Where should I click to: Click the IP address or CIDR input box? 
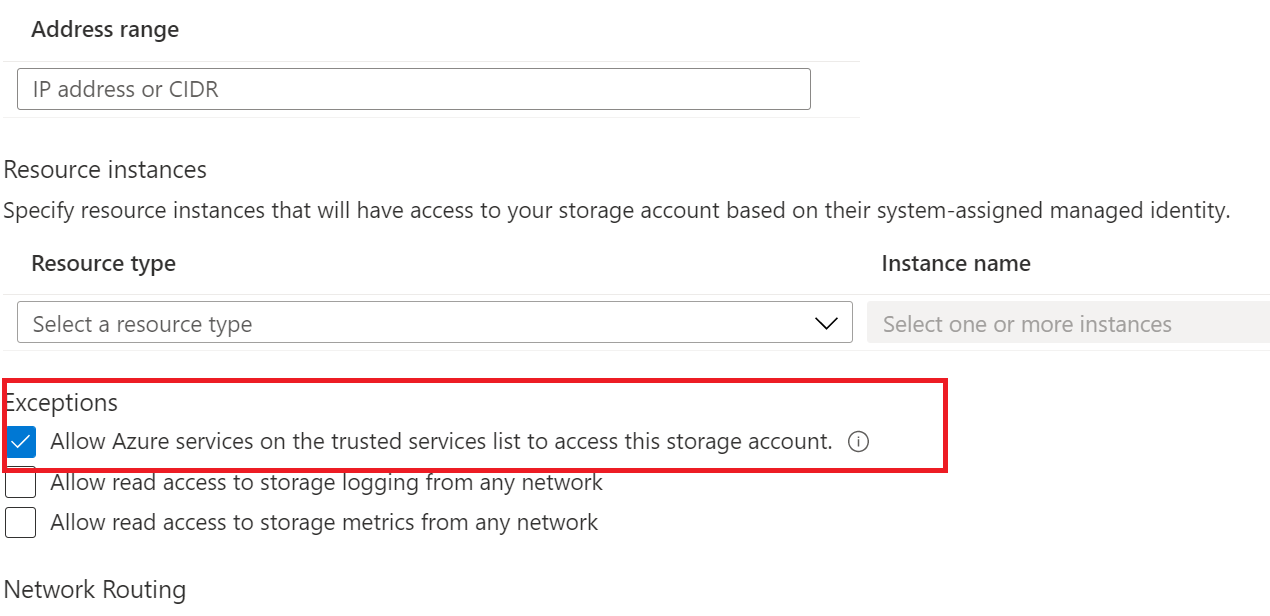[412, 89]
